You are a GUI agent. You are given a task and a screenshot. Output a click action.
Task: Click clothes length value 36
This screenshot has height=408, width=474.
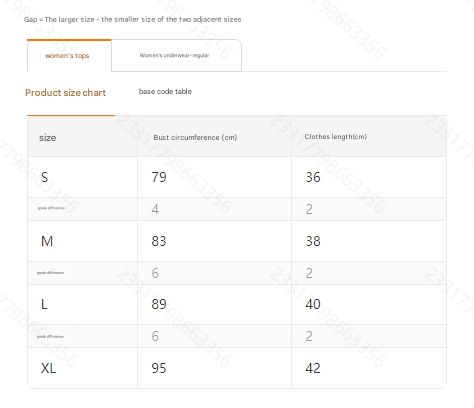pos(313,177)
